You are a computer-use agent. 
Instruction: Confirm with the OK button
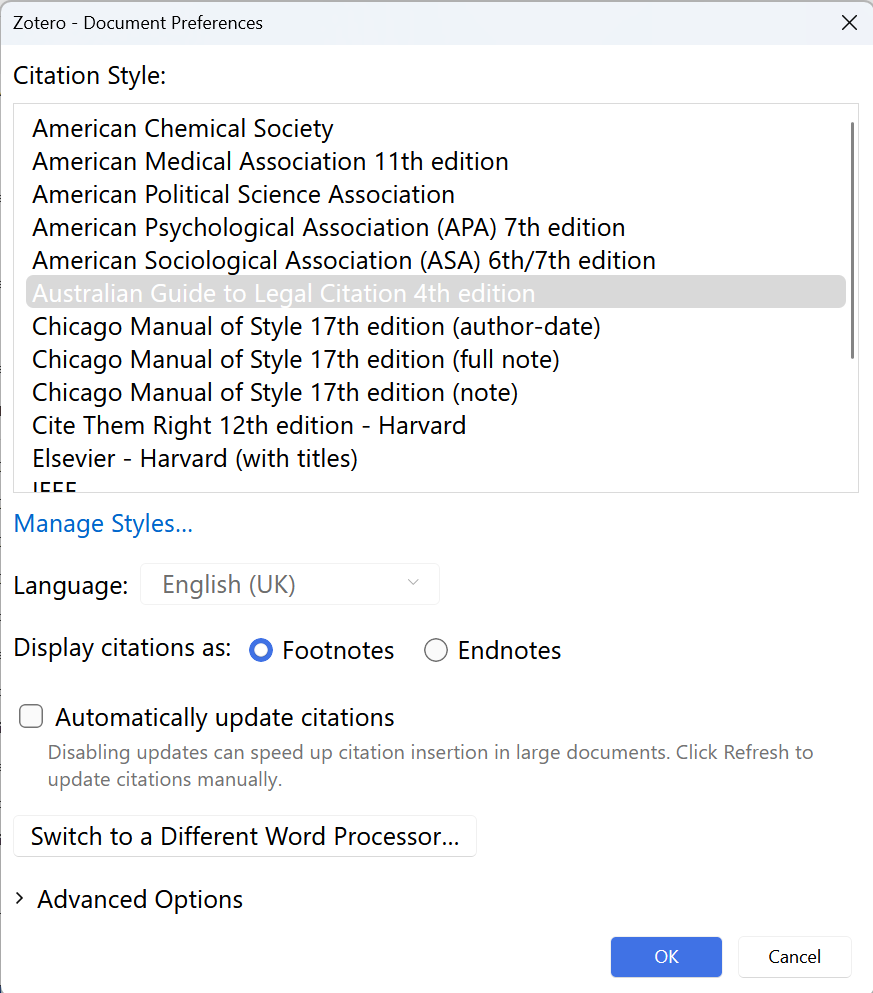click(x=666, y=956)
